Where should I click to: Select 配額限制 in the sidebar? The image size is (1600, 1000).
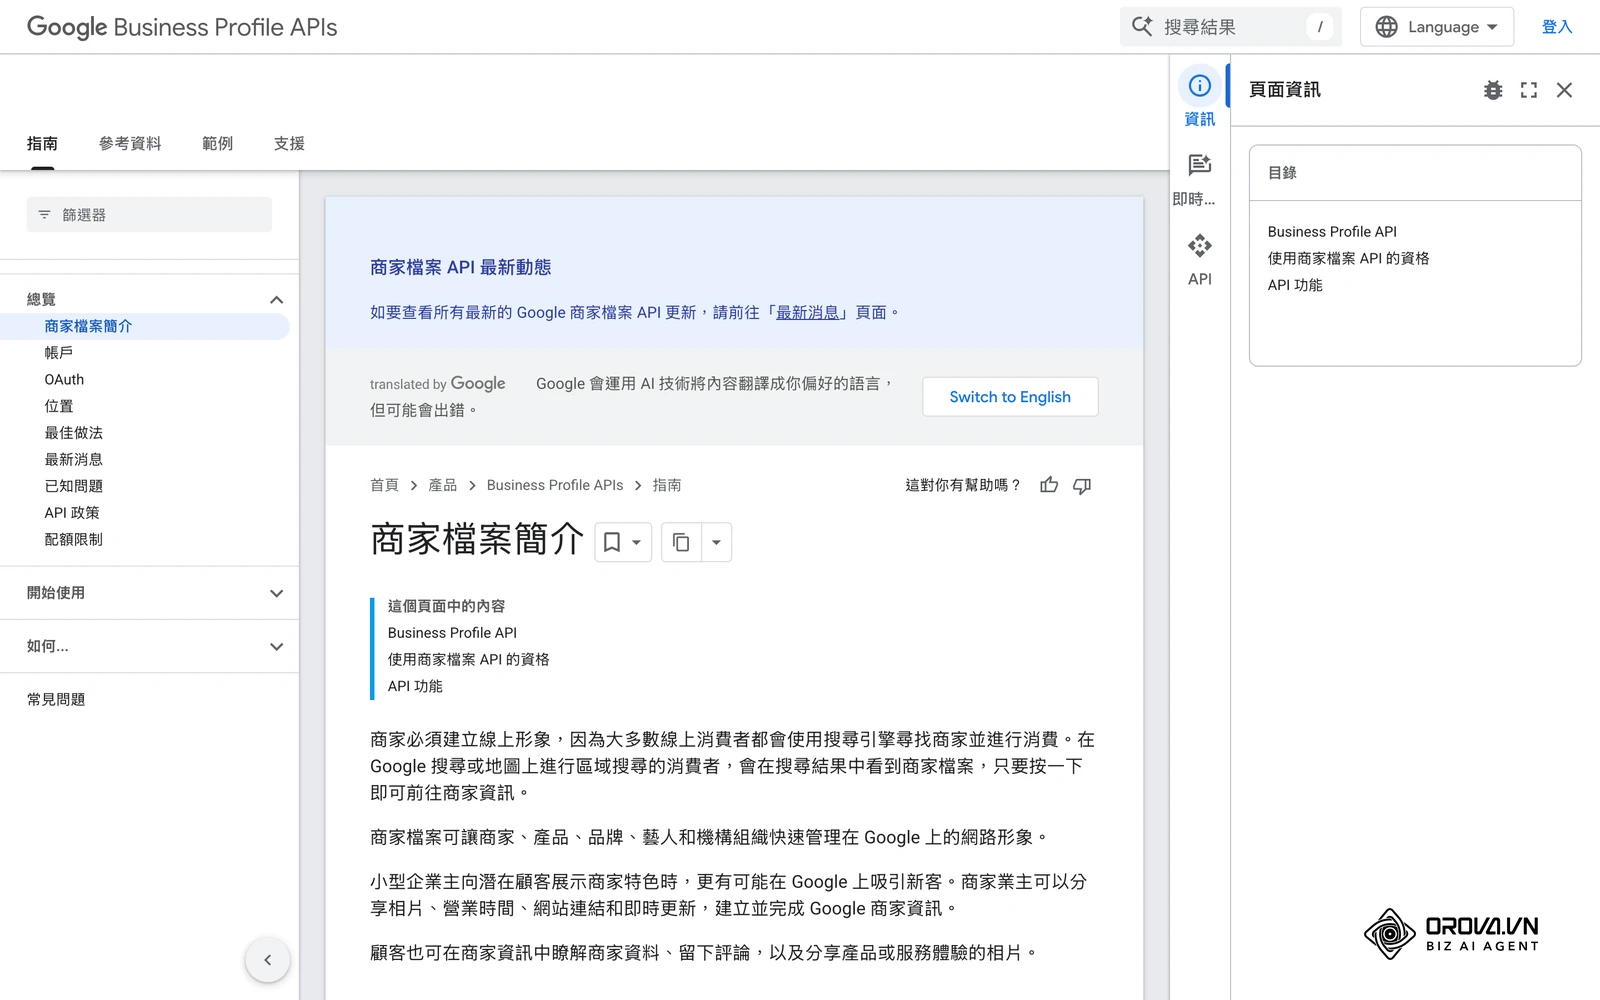pos(74,539)
